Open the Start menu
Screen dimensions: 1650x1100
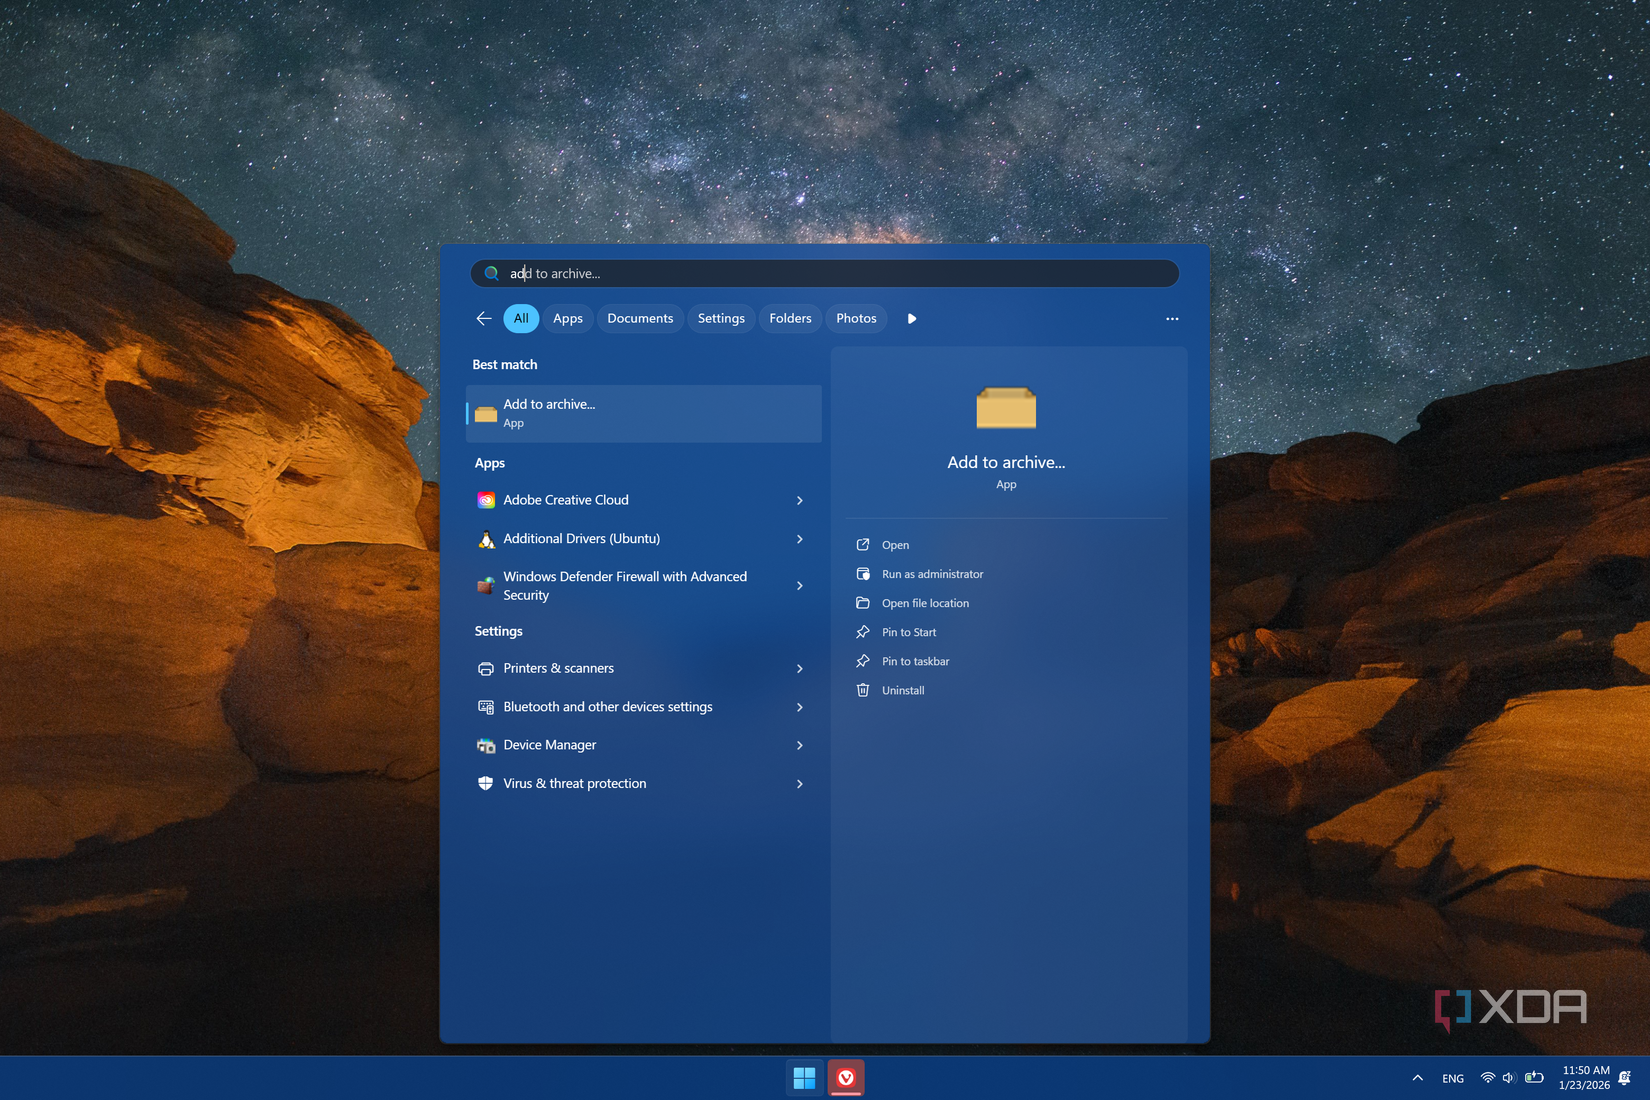coord(804,1078)
